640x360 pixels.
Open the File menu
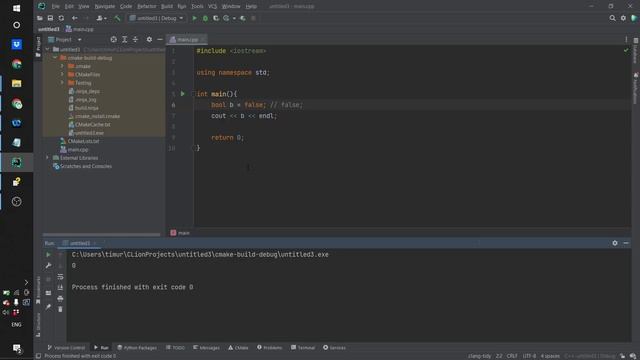[x=56, y=6]
